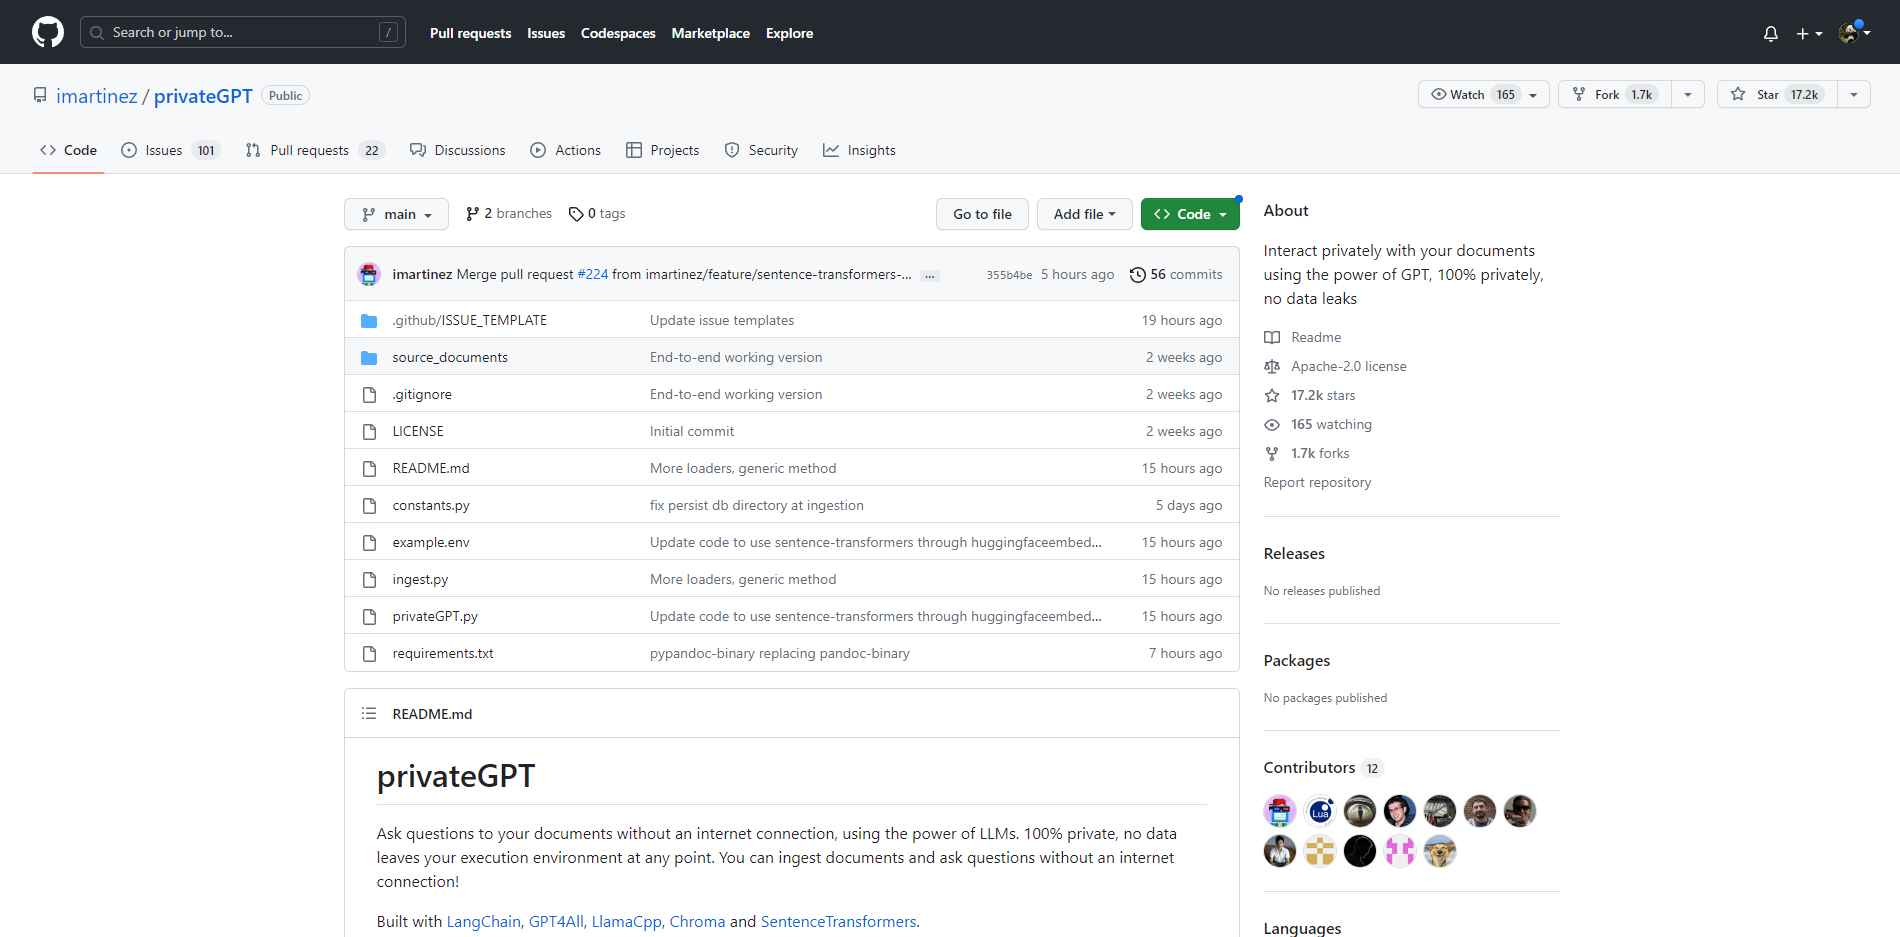Switch to the Issues tab with 101

[x=170, y=150]
